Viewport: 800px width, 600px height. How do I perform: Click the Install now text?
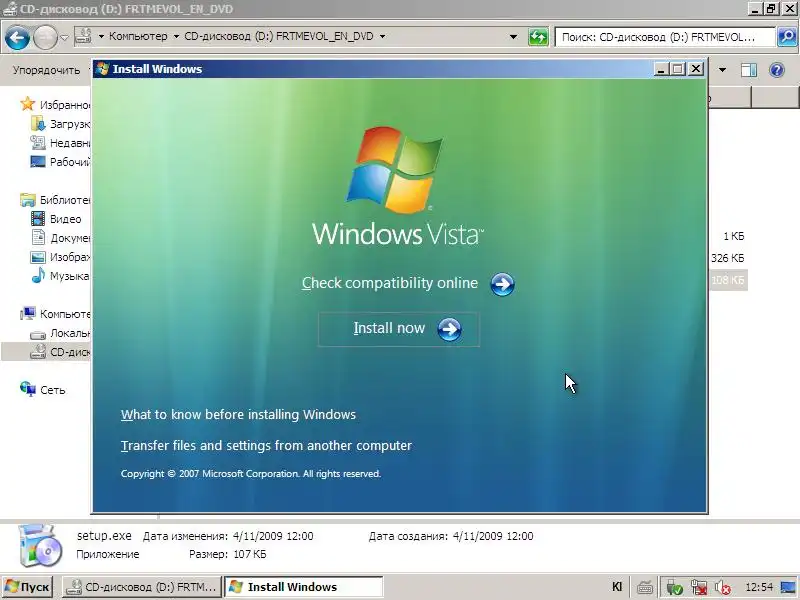pyautogui.click(x=389, y=328)
